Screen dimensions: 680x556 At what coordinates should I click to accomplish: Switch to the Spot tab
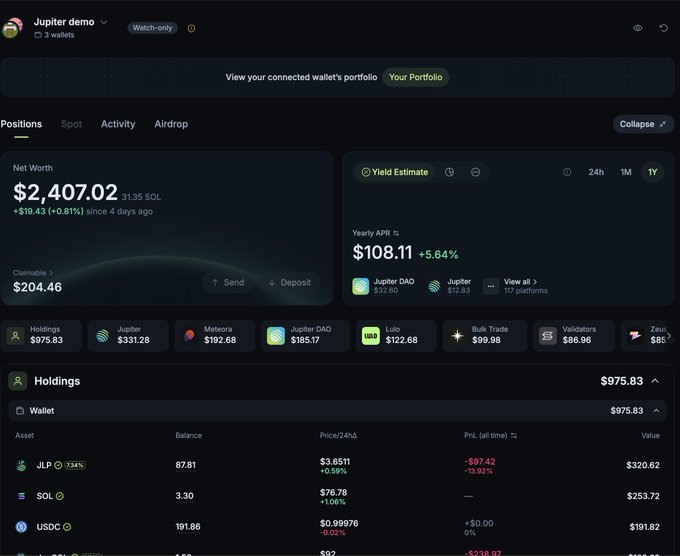[71, 124]
